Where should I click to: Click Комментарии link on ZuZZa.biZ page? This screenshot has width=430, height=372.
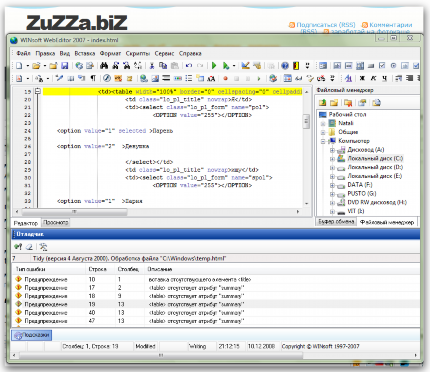coord(391,25)
